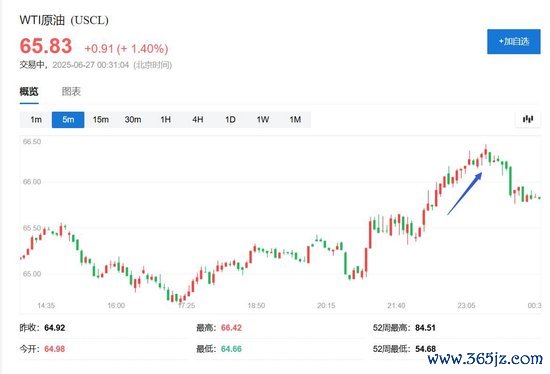This screenshot has height=374, width=550.
Task: Switch to the 概览 tab
Action: 29,92
